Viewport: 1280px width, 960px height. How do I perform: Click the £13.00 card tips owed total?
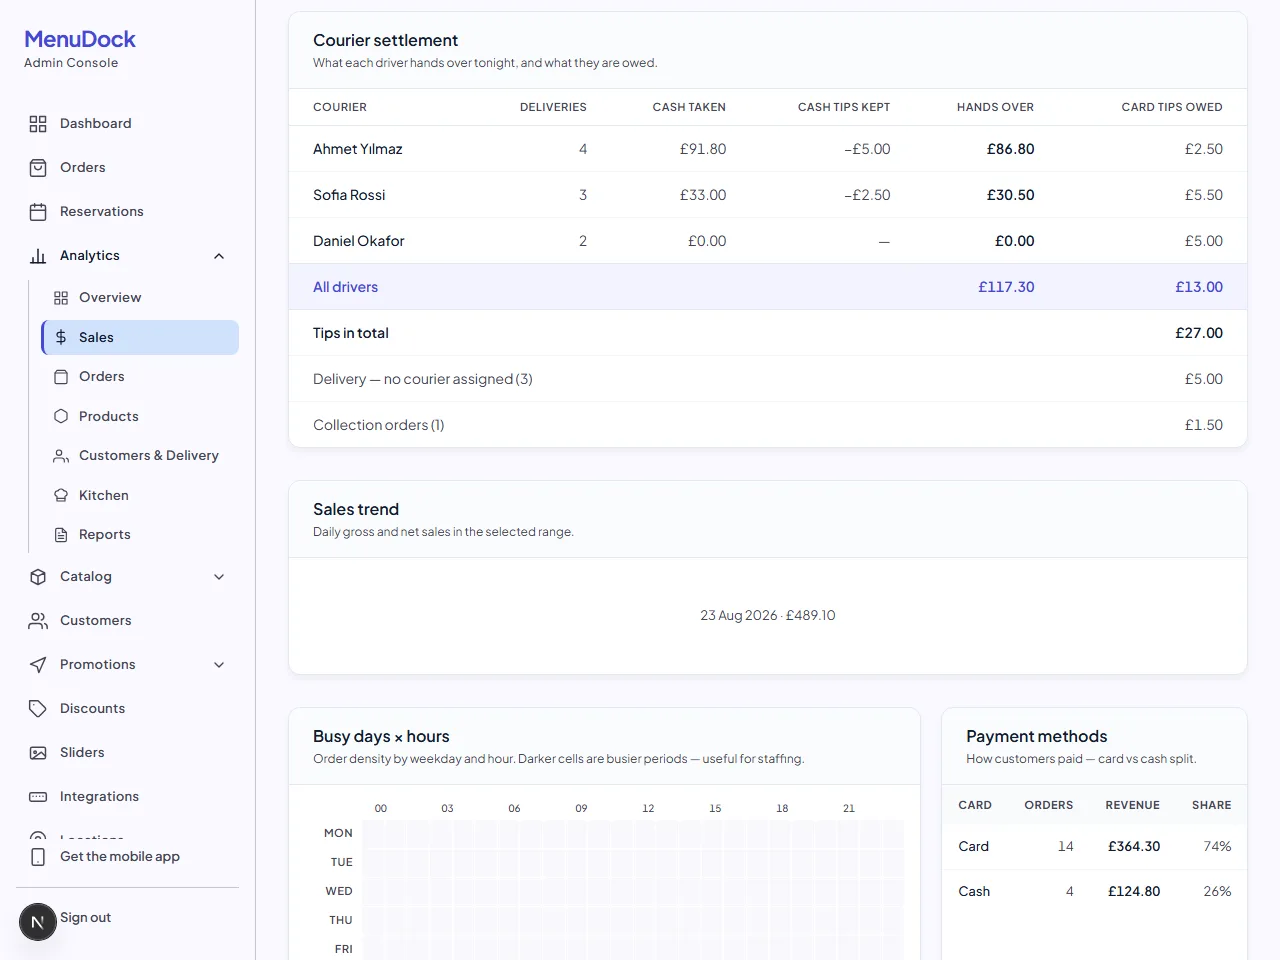pos(1199,287)
